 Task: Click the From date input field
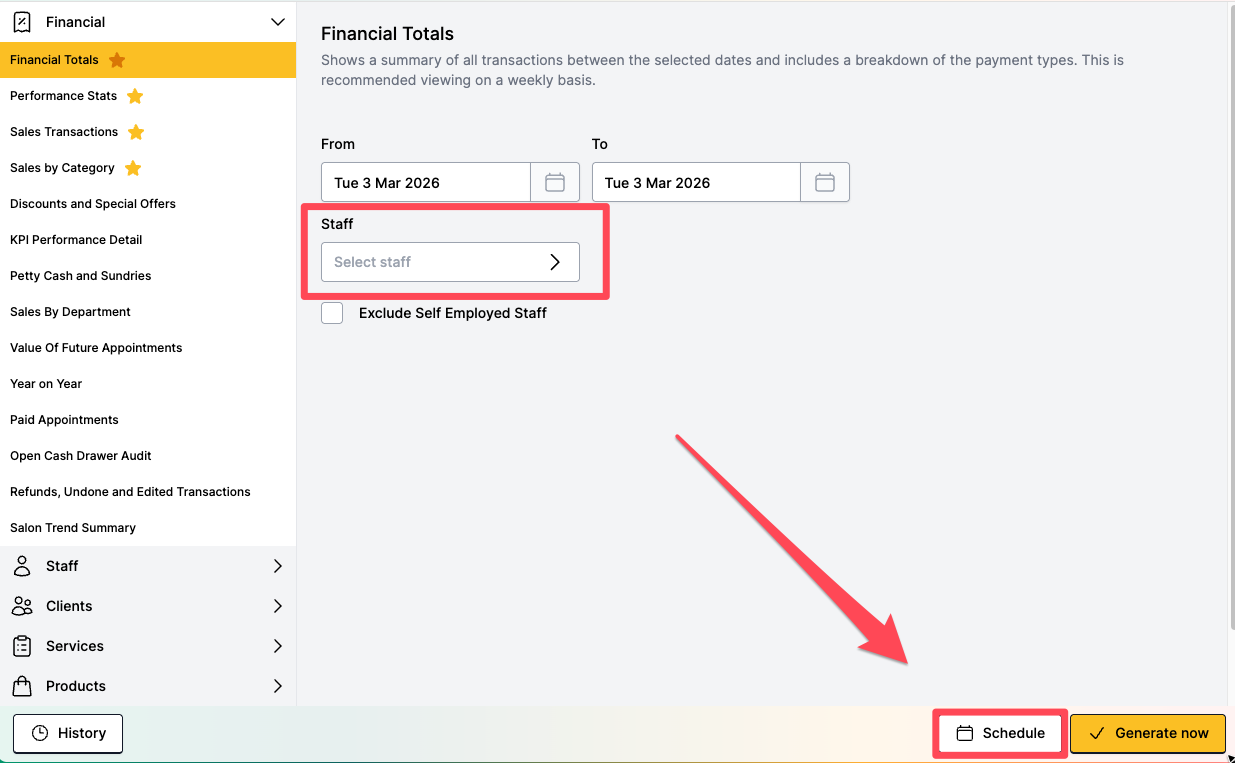(426, 182)
